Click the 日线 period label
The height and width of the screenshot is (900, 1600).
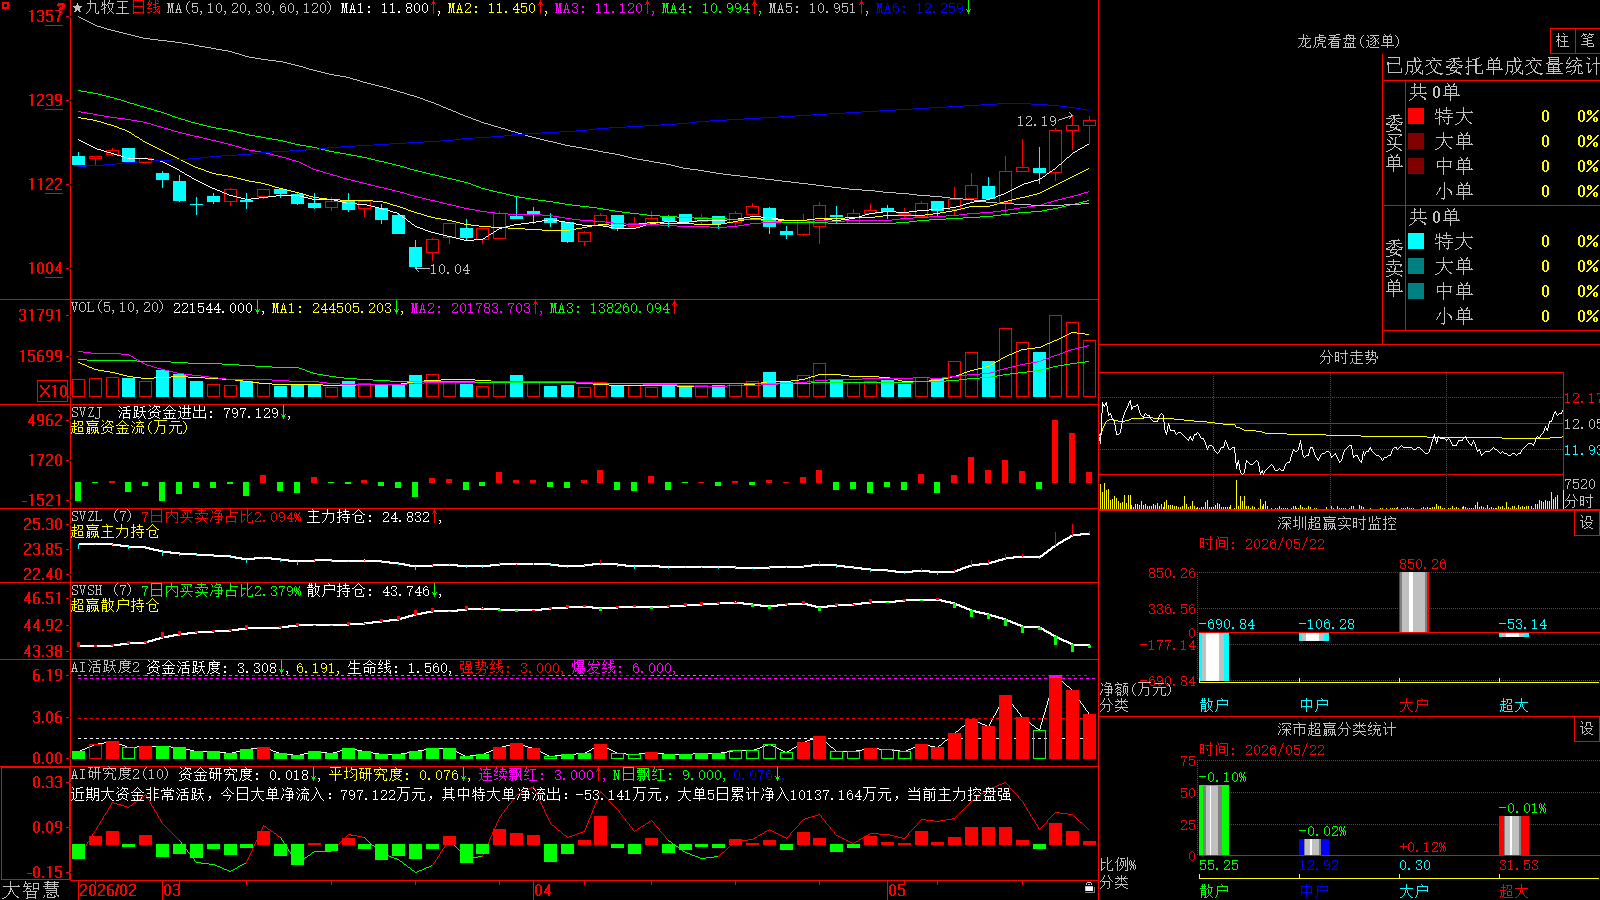tap(146, 8)
